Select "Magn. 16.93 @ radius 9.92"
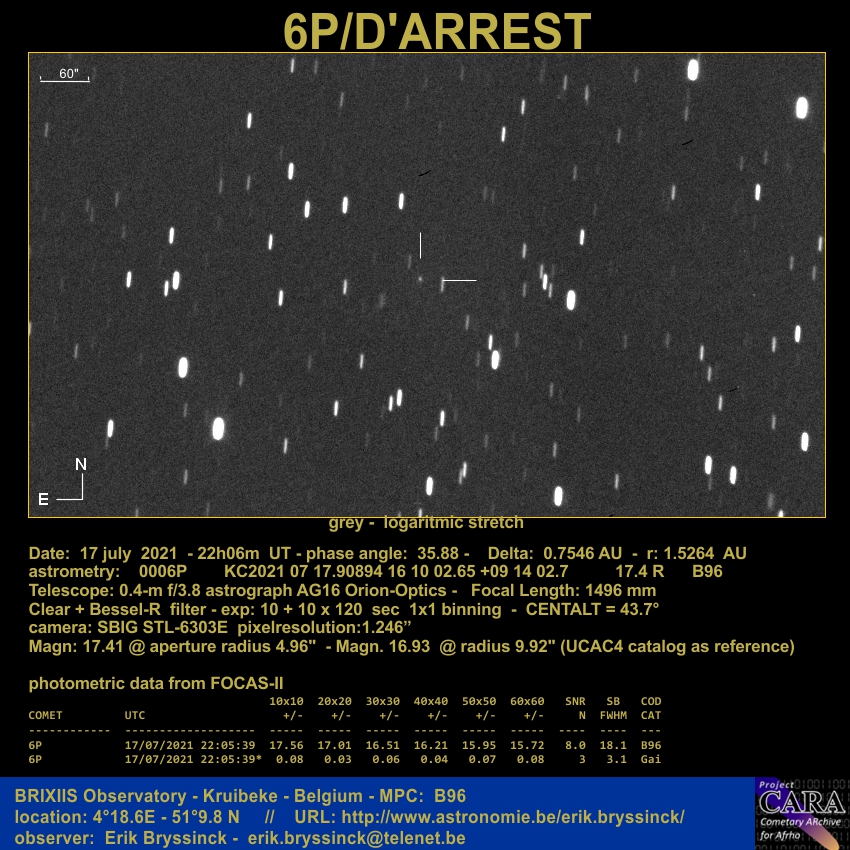Screen dimensions: 850x850 (445, 647)
